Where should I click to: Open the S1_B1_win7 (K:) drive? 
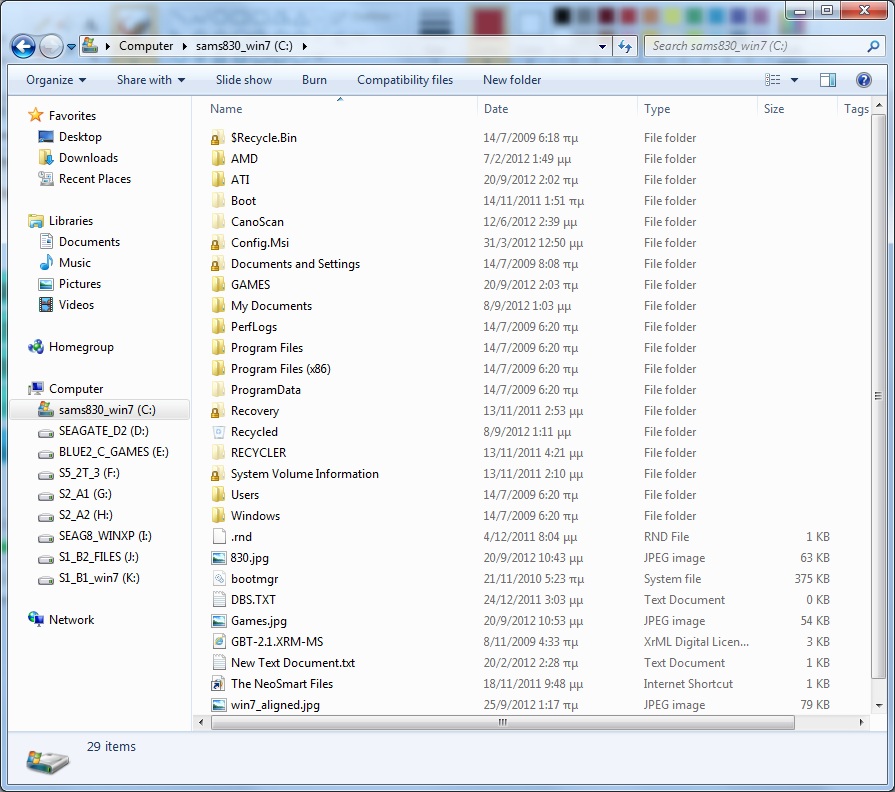pos(99,578)
